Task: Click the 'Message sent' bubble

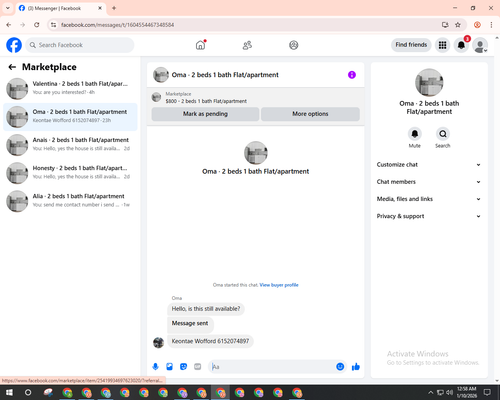Action: (x=190, y=324)
